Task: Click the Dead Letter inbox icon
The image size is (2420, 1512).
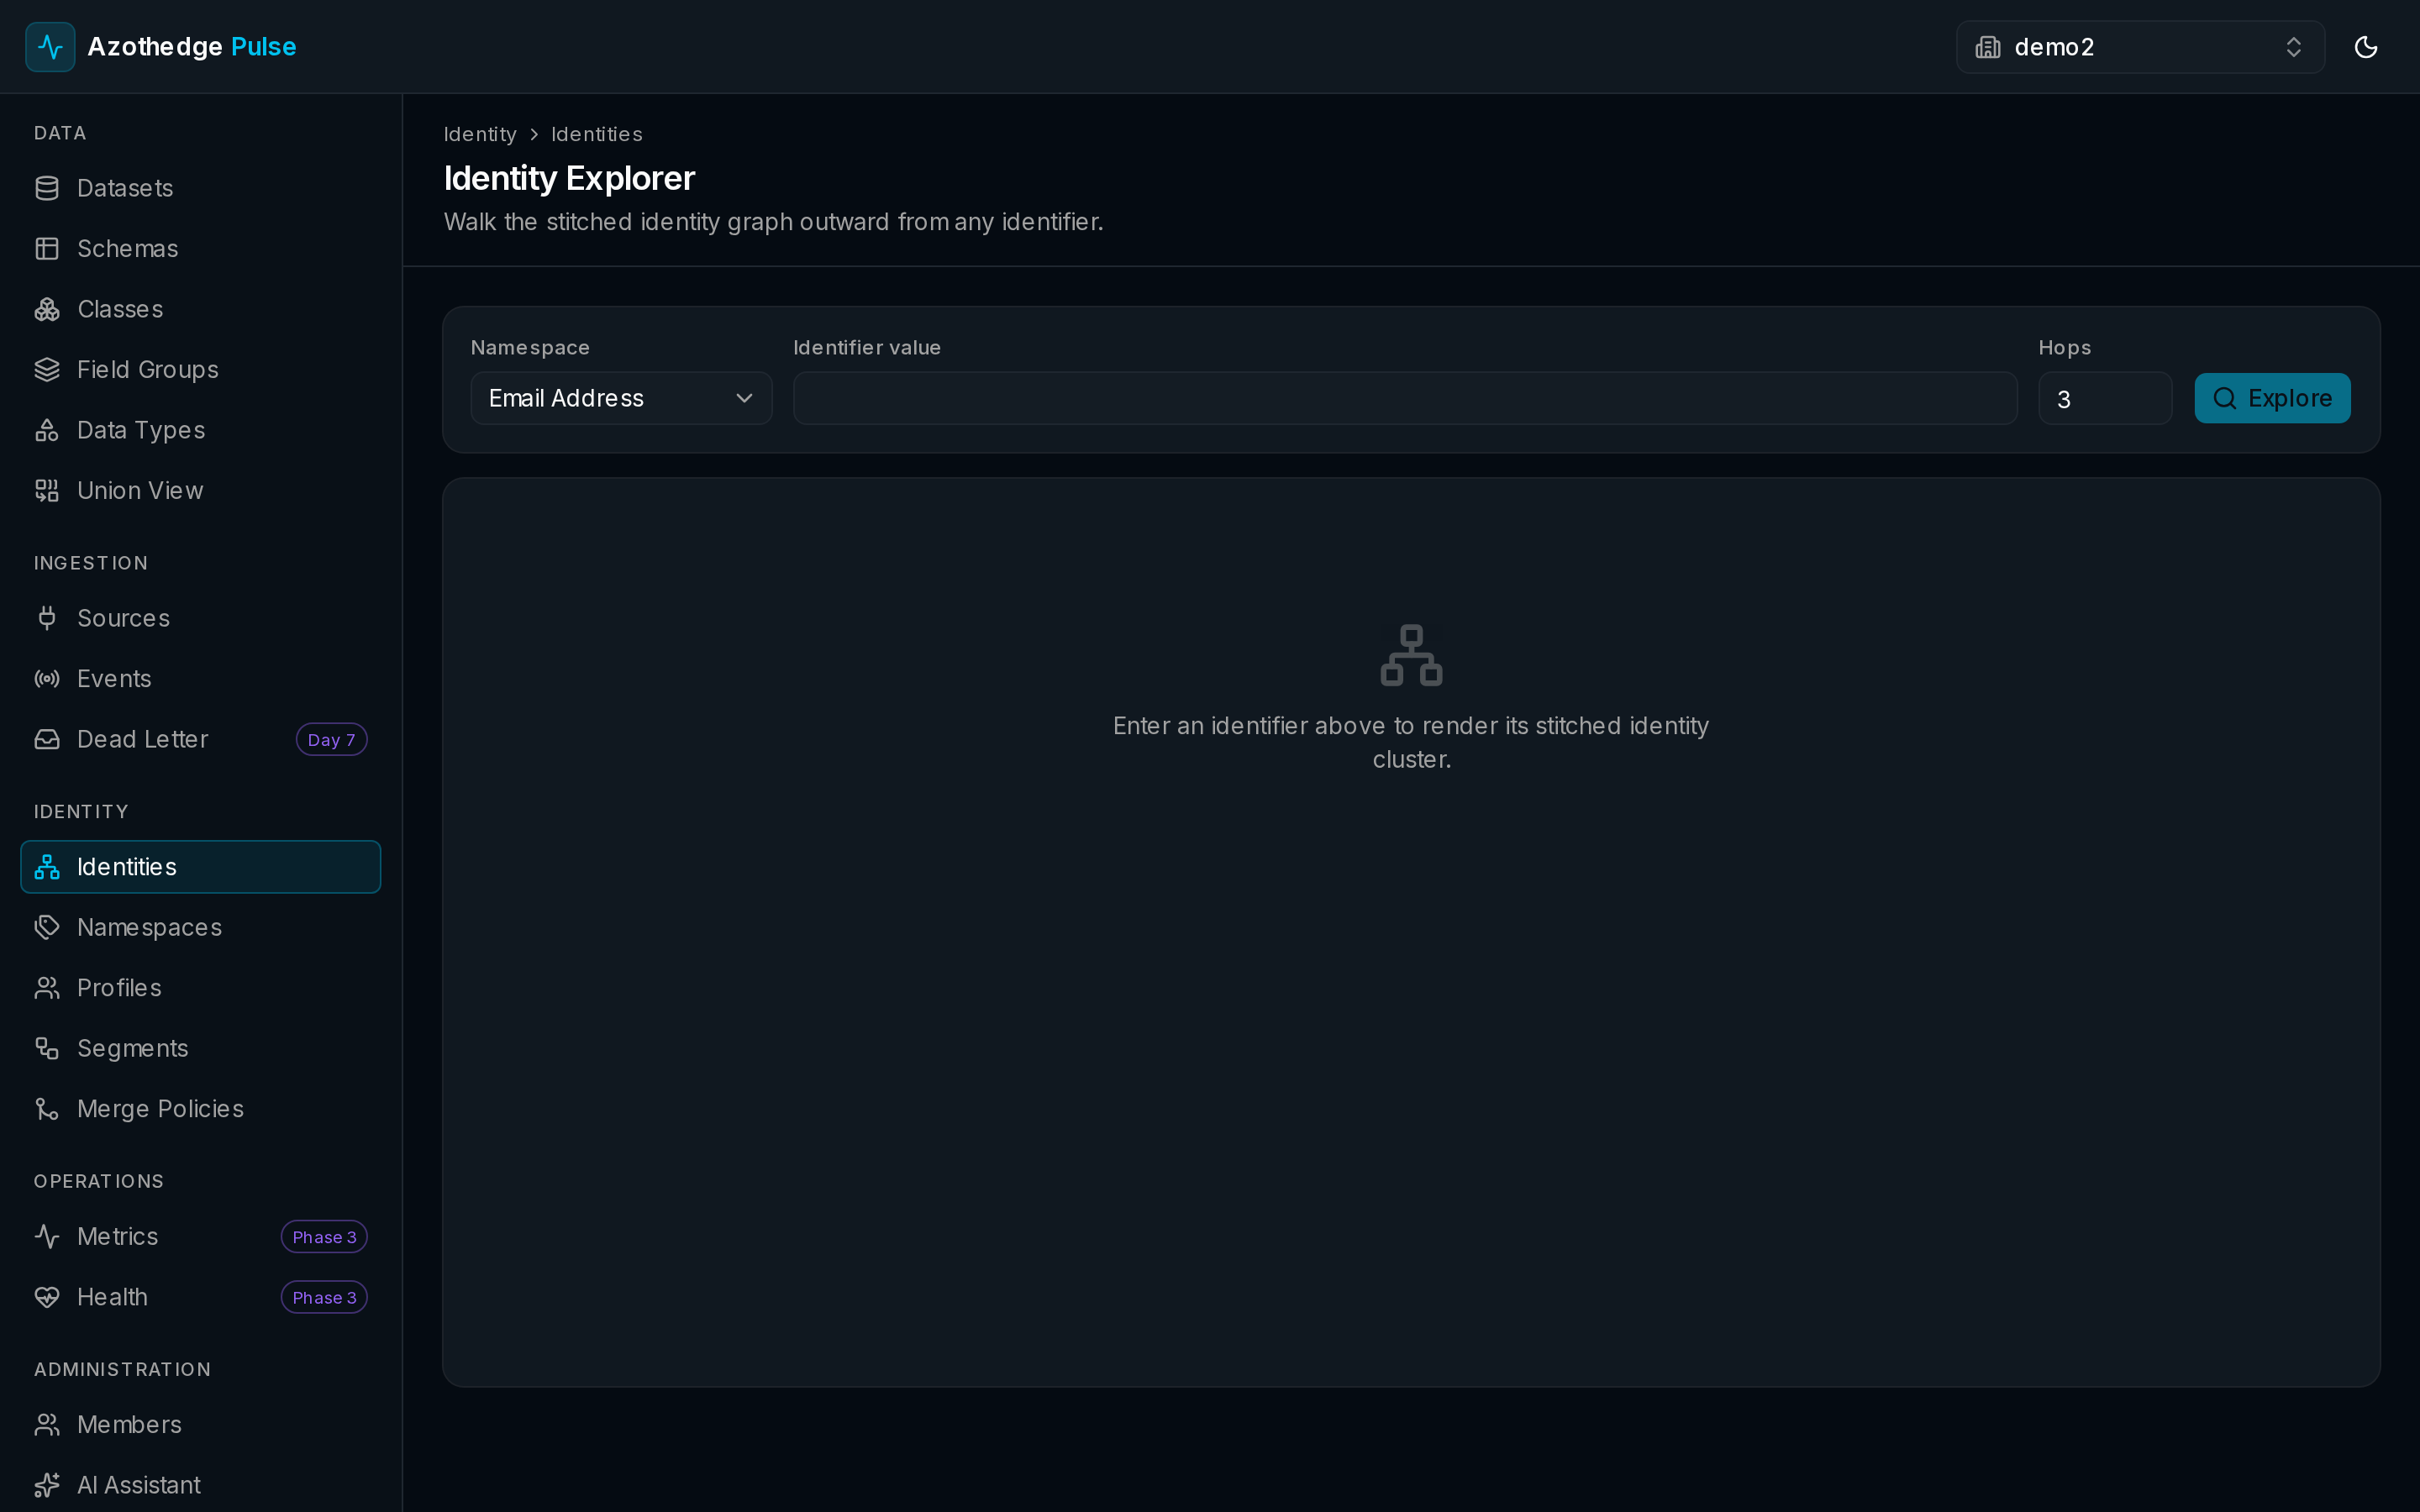Action: click(x=47, y=739)
